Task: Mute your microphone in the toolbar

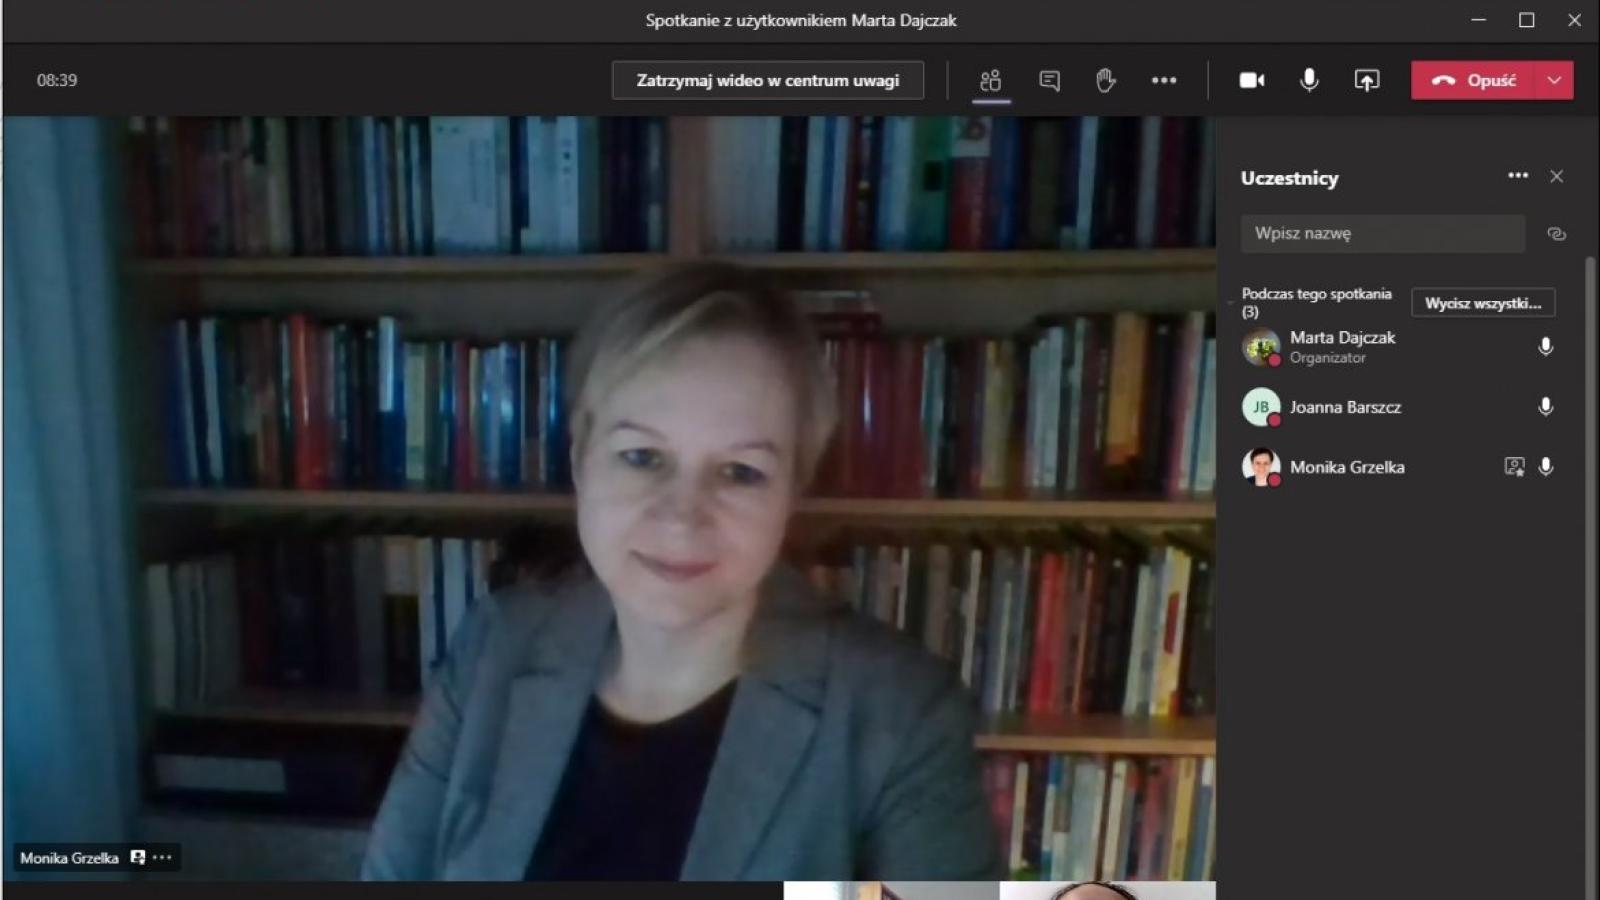Action: pyautogui.click(x=1308, y=80)
